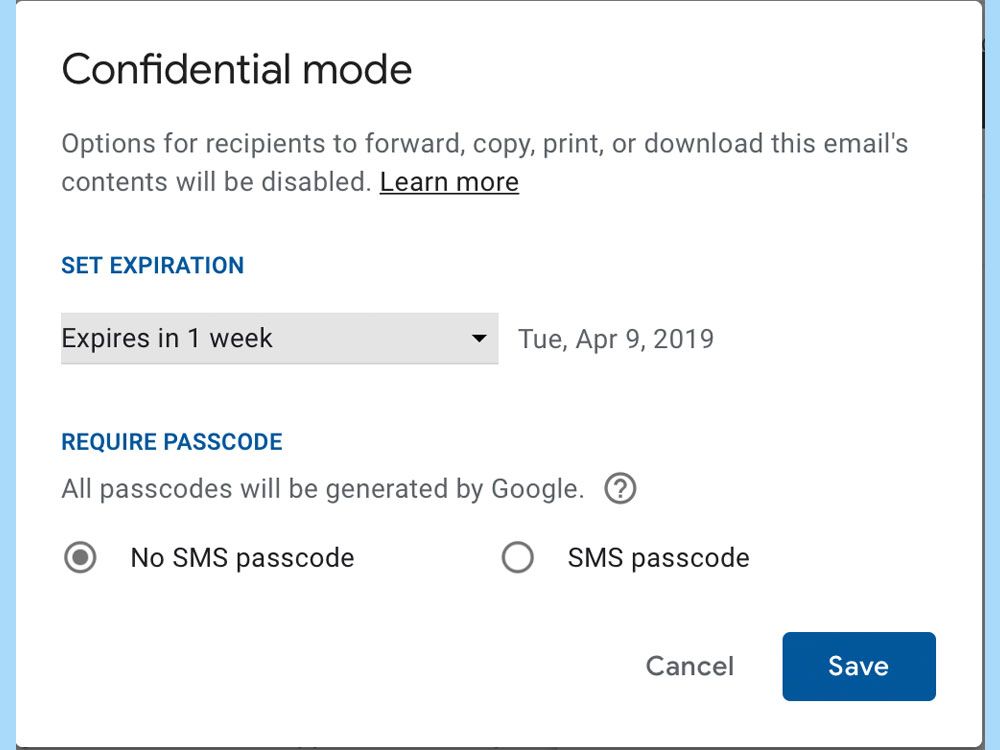
Task: Click the expiration date Tue, Apr 9, 2019
Action: pos(615,339)
